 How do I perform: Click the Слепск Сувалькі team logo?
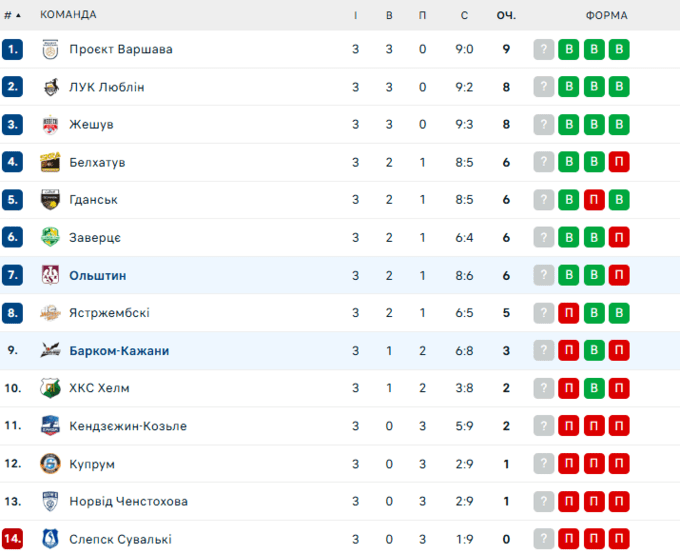(x=51, y=539)
